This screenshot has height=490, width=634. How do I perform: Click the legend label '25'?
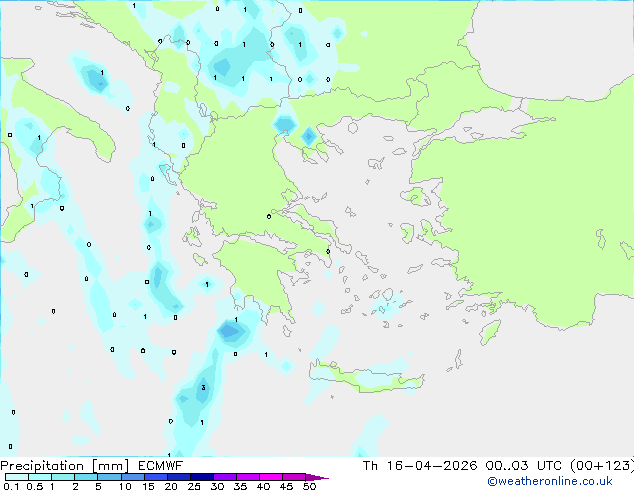(194, 486)
